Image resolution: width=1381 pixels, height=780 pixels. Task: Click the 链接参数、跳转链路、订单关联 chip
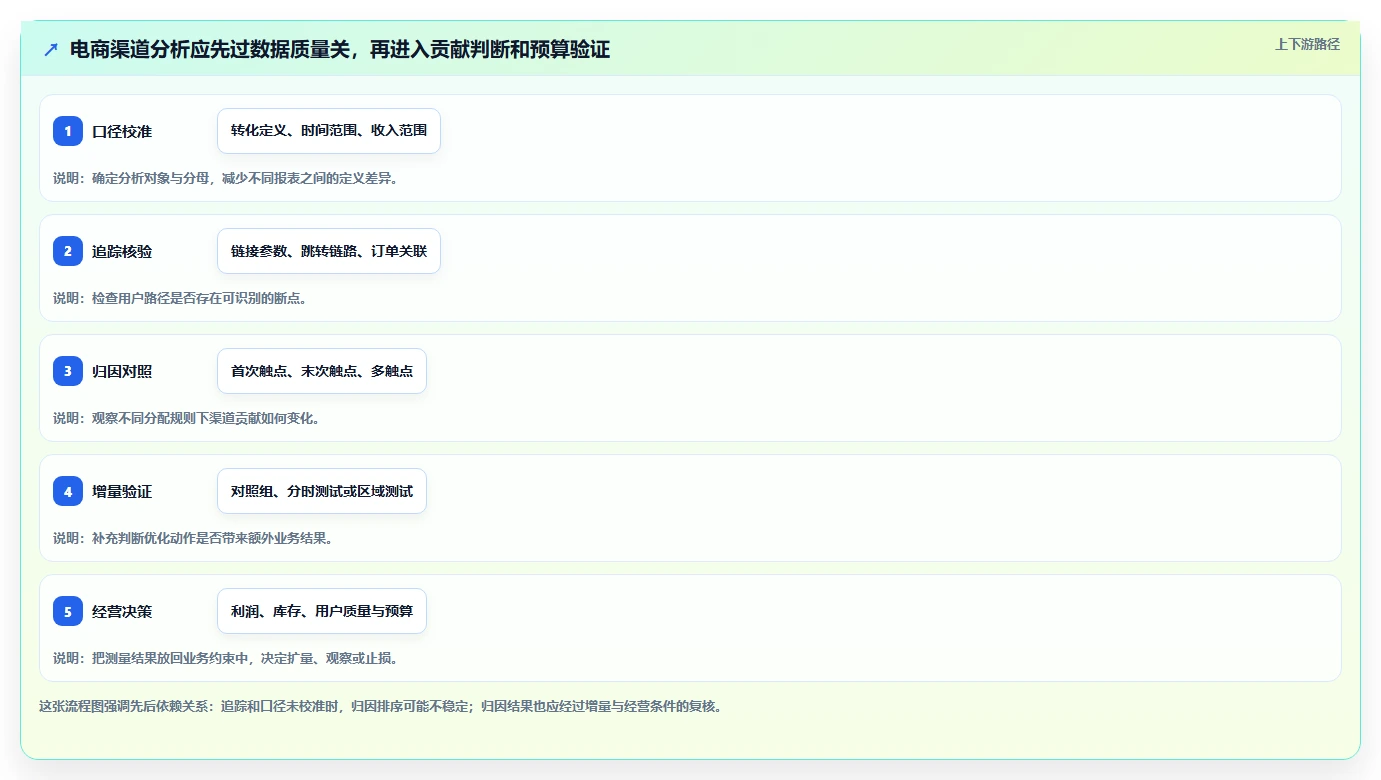(x=329, y=251)
